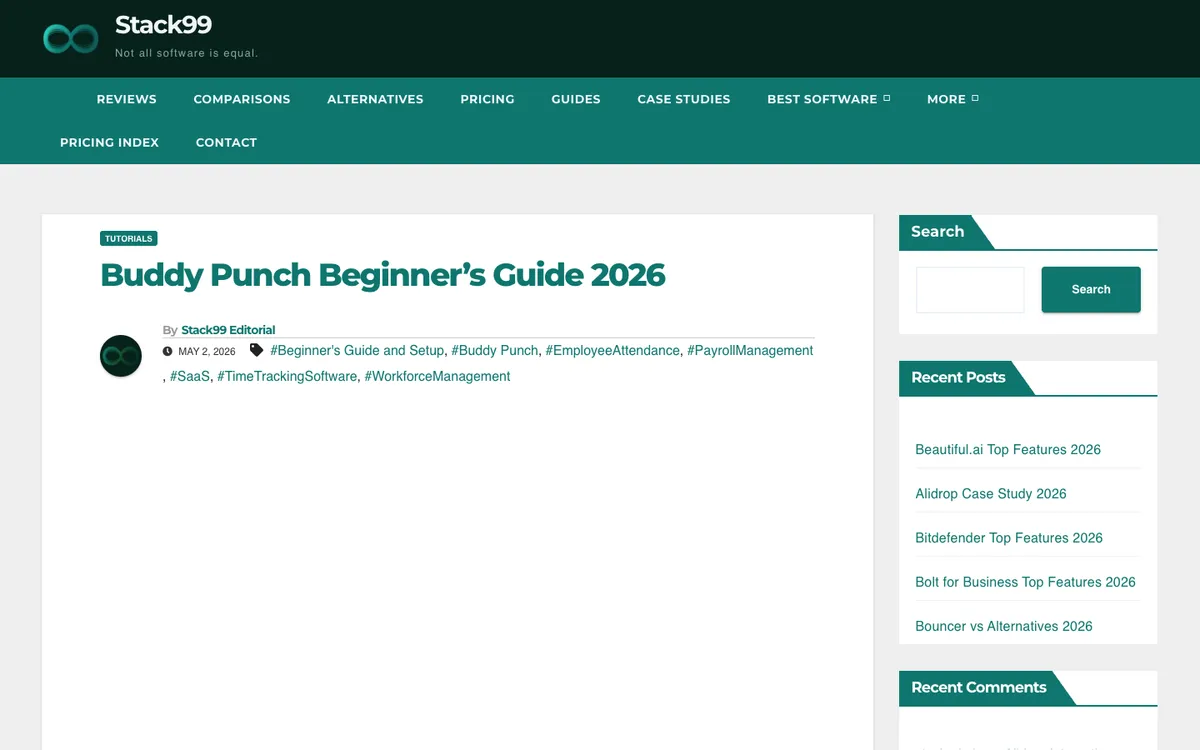The width and height of the screenshot is (1200, 750).
Task: Go to the Alternatives section
Action: tap(375, 99)
